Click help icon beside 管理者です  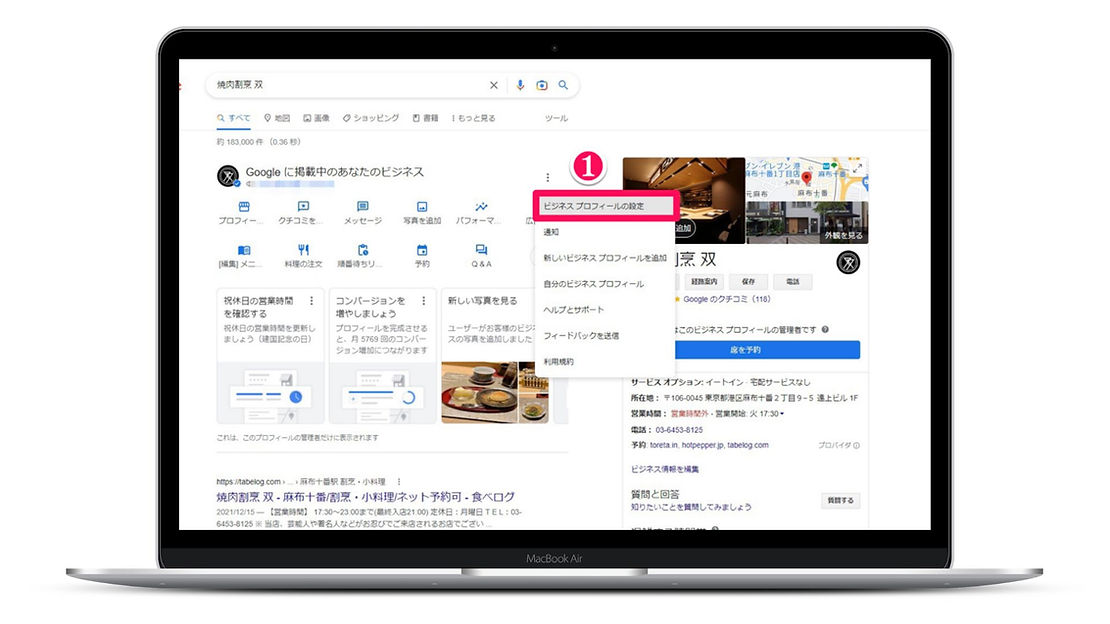[825, 329]
